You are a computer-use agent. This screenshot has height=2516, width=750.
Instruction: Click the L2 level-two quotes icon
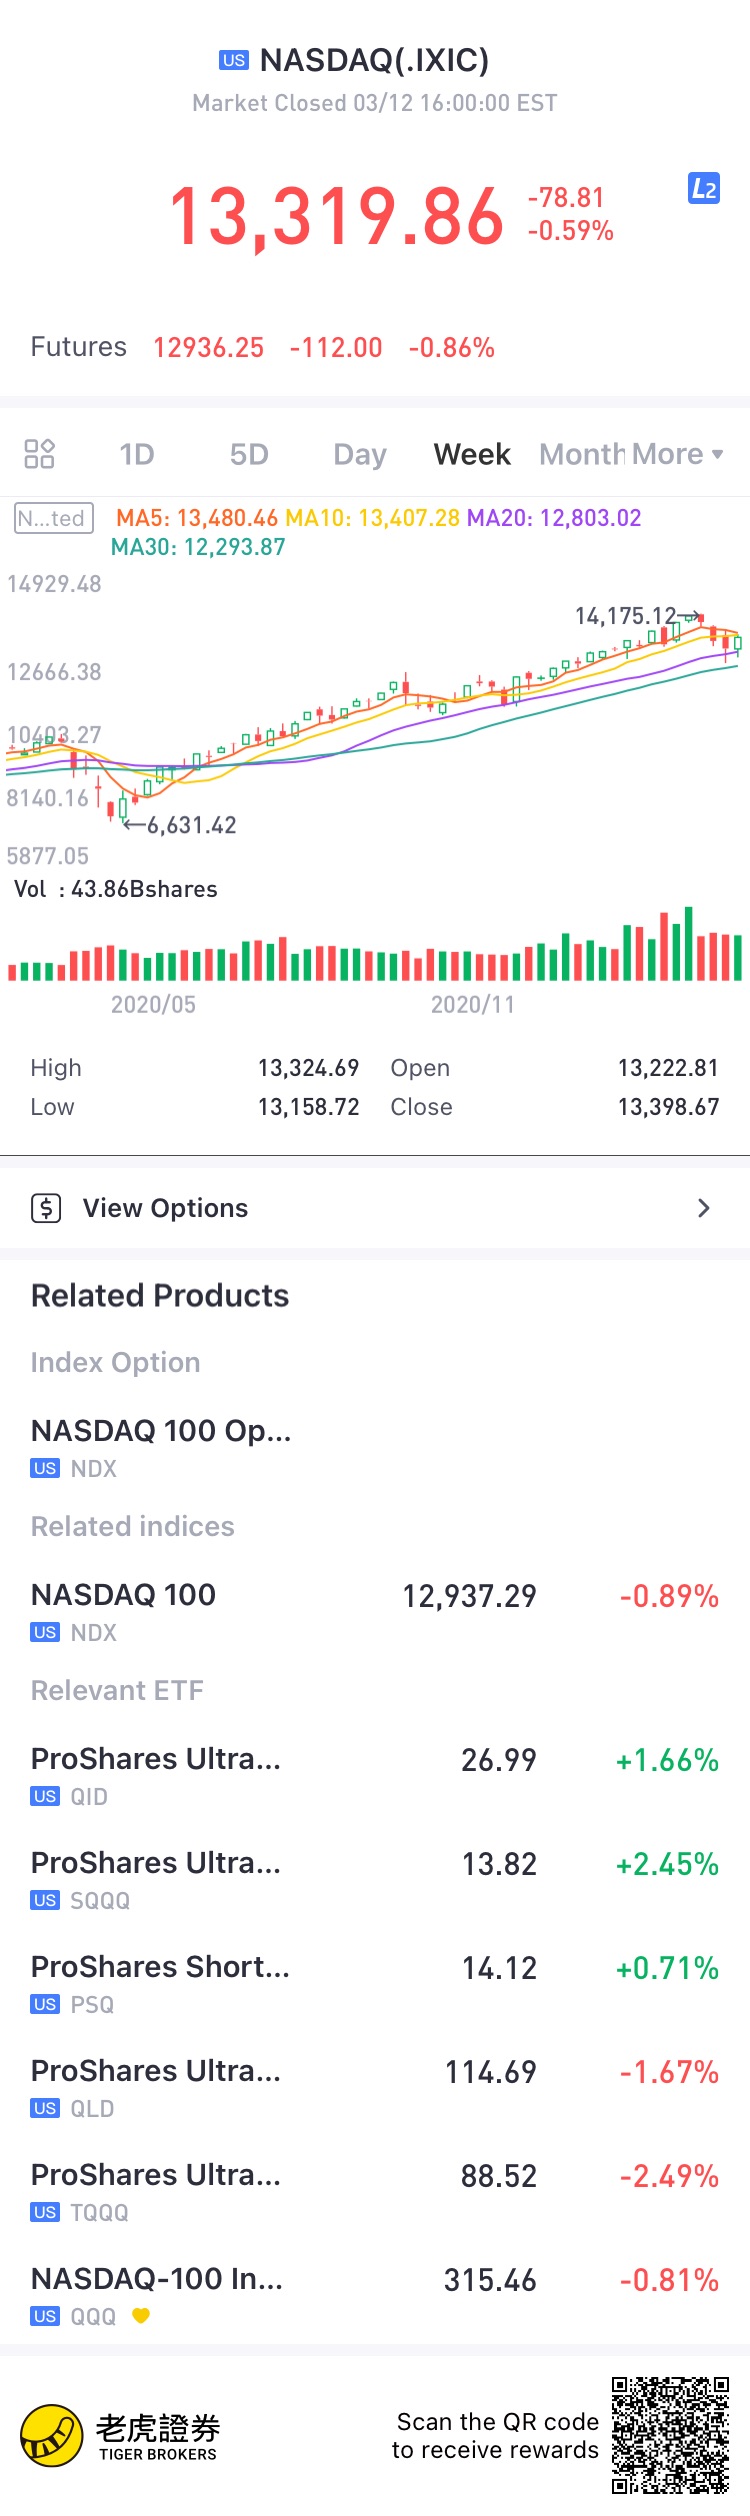[704, 189]
